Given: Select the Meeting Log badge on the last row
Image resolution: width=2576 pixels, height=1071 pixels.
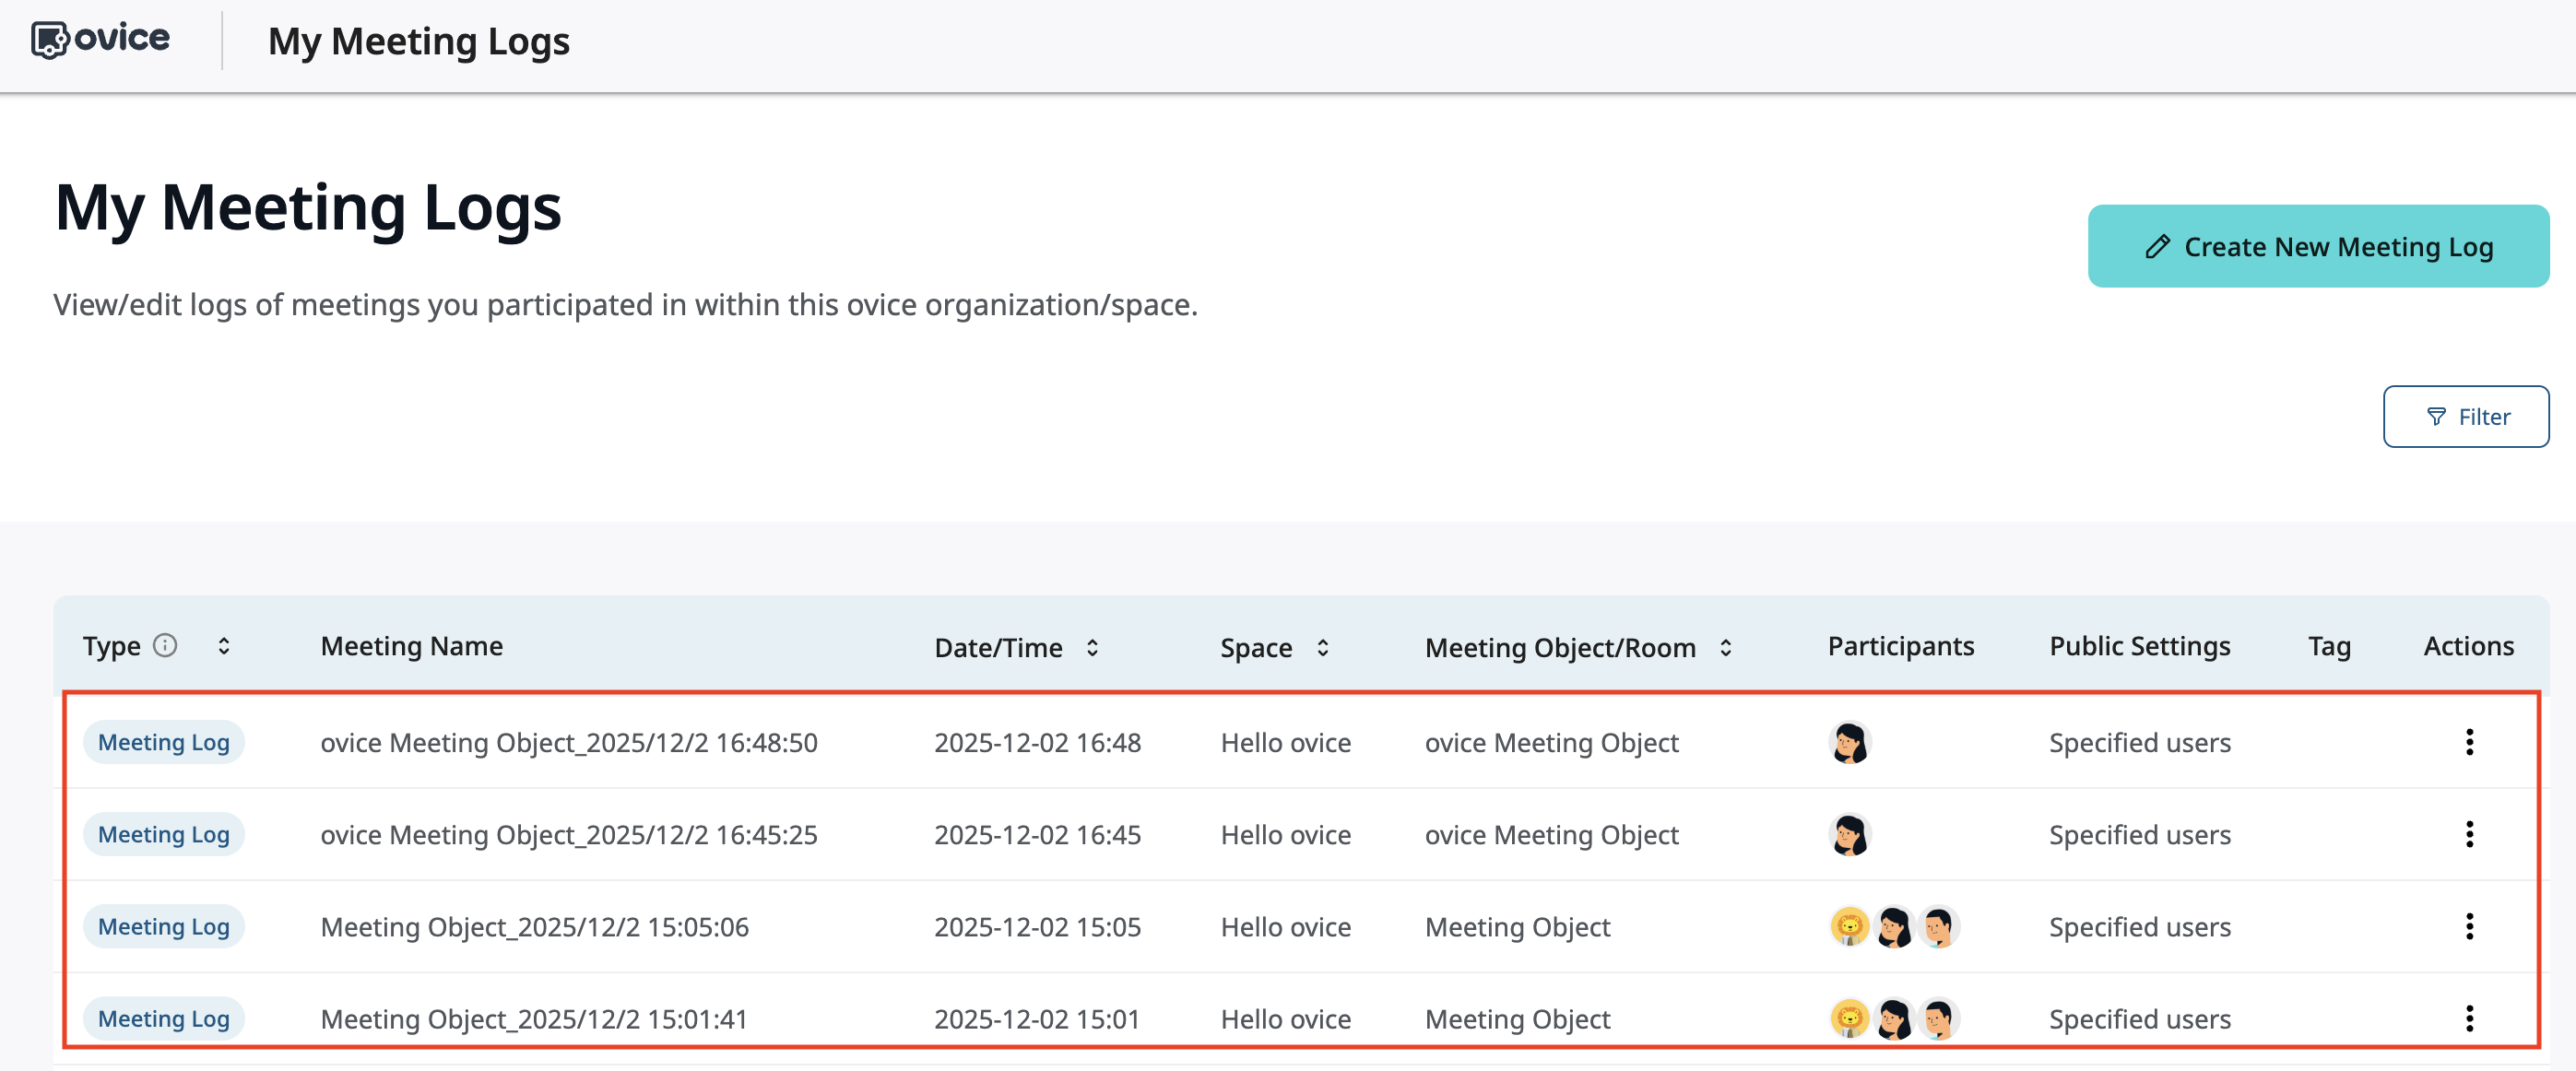Looking at the screenshot, I should pos(163,1018).
